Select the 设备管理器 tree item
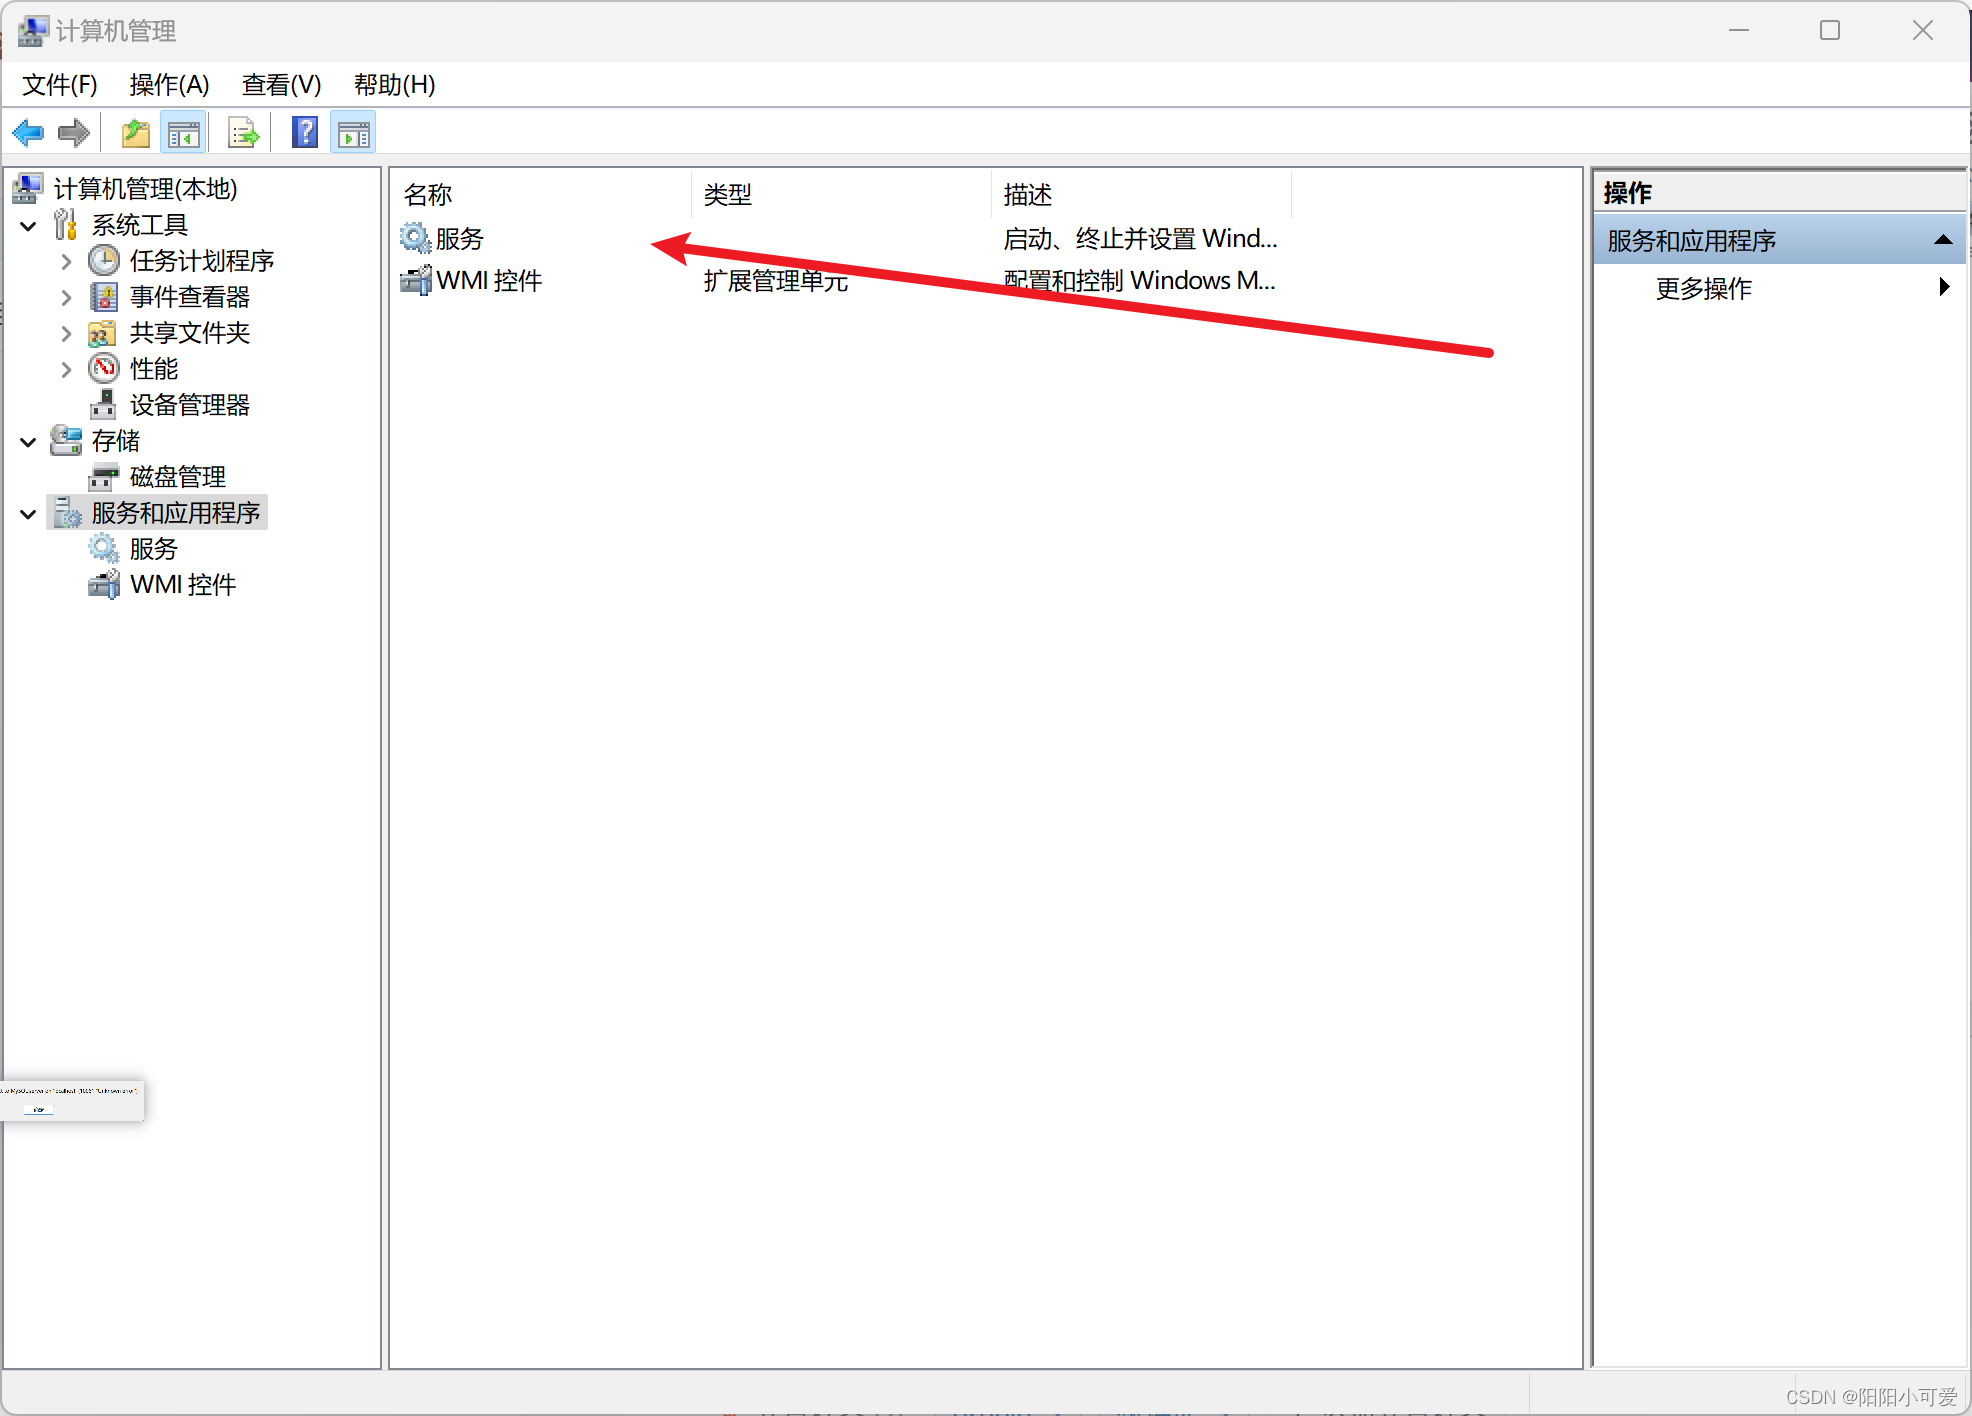This screenshot has width=1972, height=1416. (x=190, y=404)
